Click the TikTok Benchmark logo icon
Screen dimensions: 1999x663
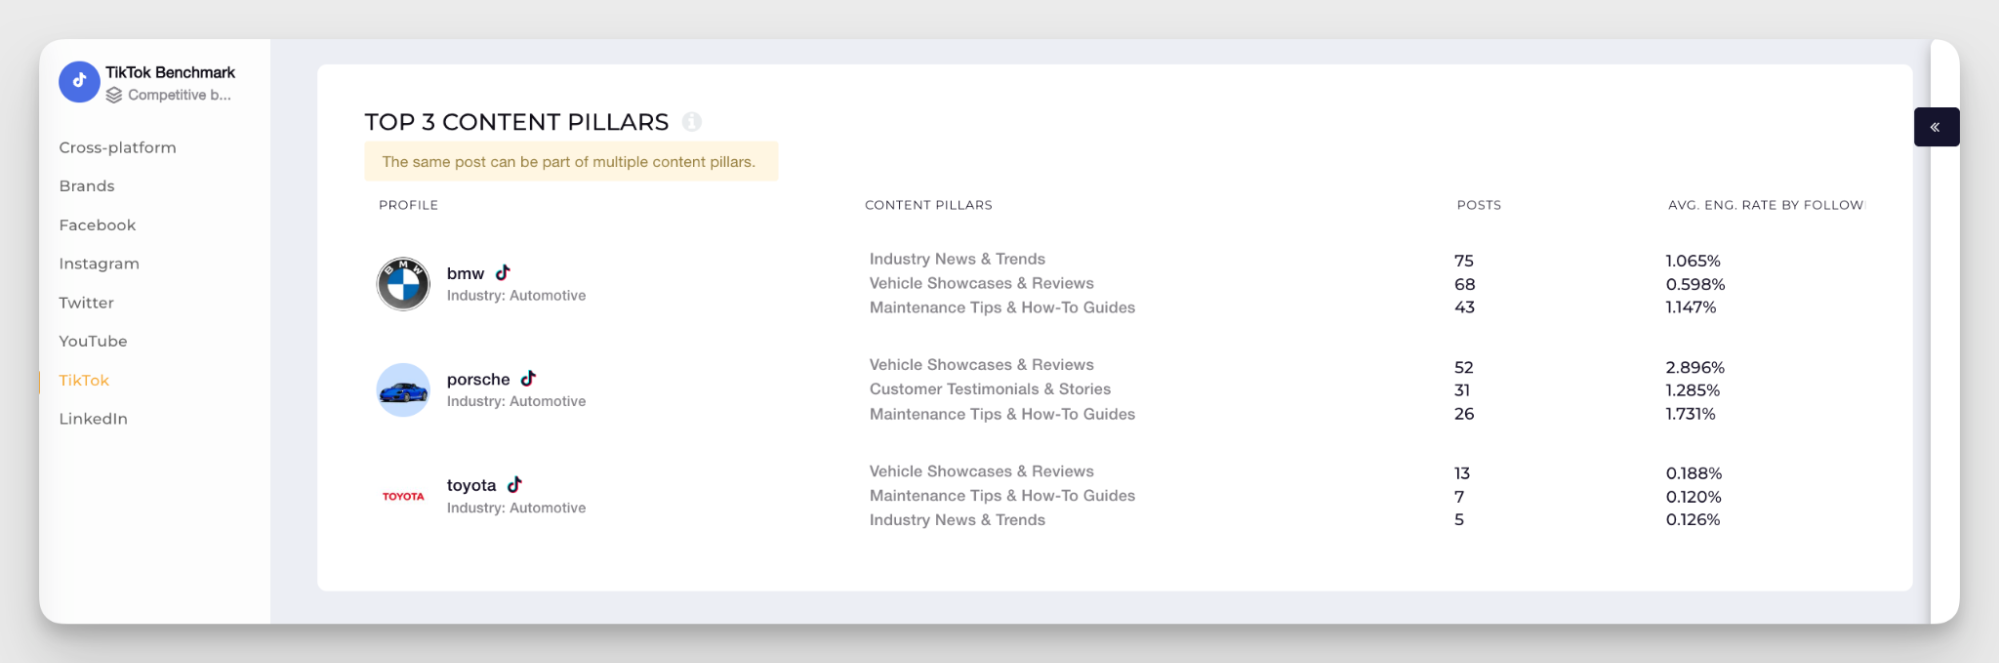[79, 82]
